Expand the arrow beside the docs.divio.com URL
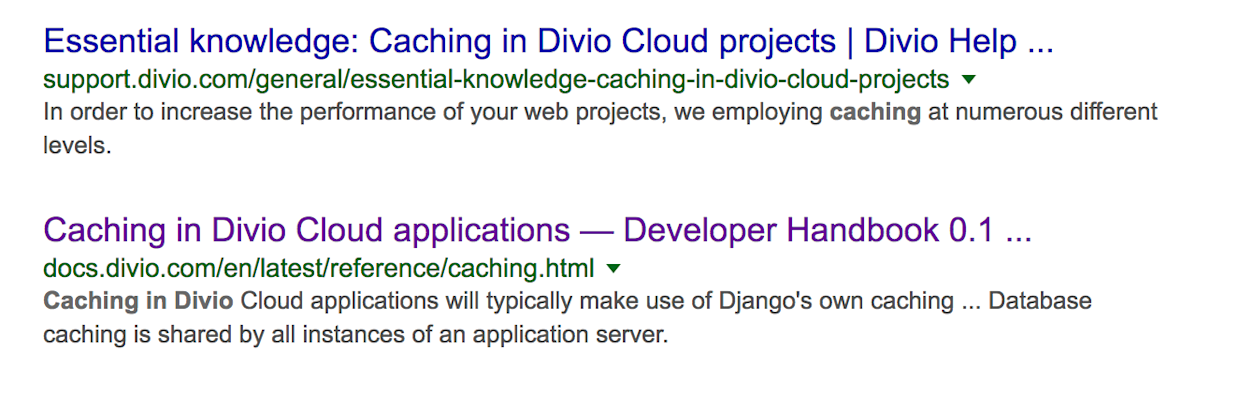The image size is (1240, 395). (x=613, y=269)
